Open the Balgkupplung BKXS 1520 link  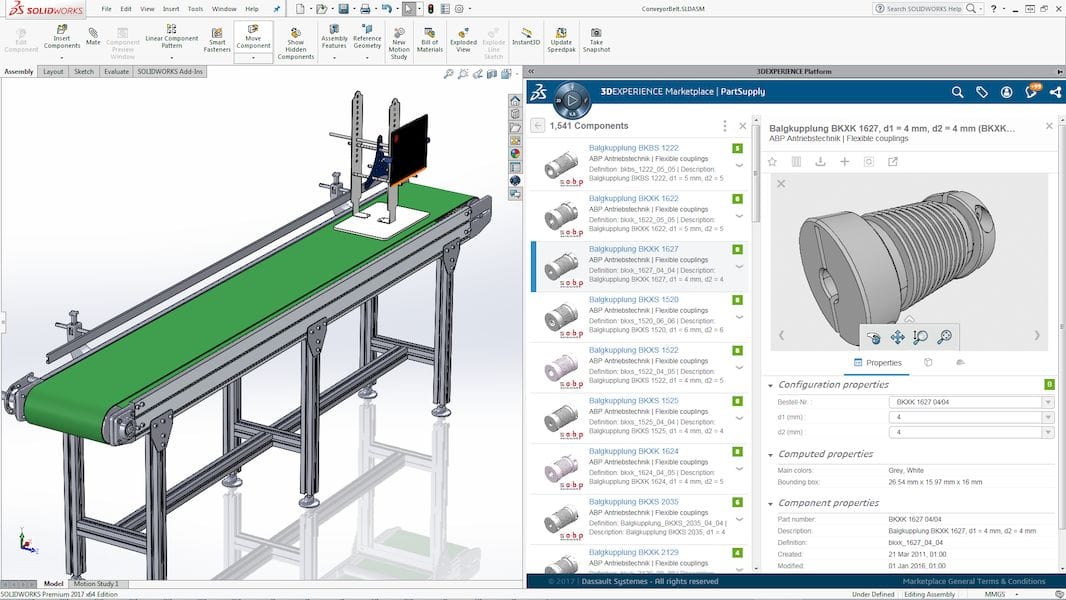point(633,299)
